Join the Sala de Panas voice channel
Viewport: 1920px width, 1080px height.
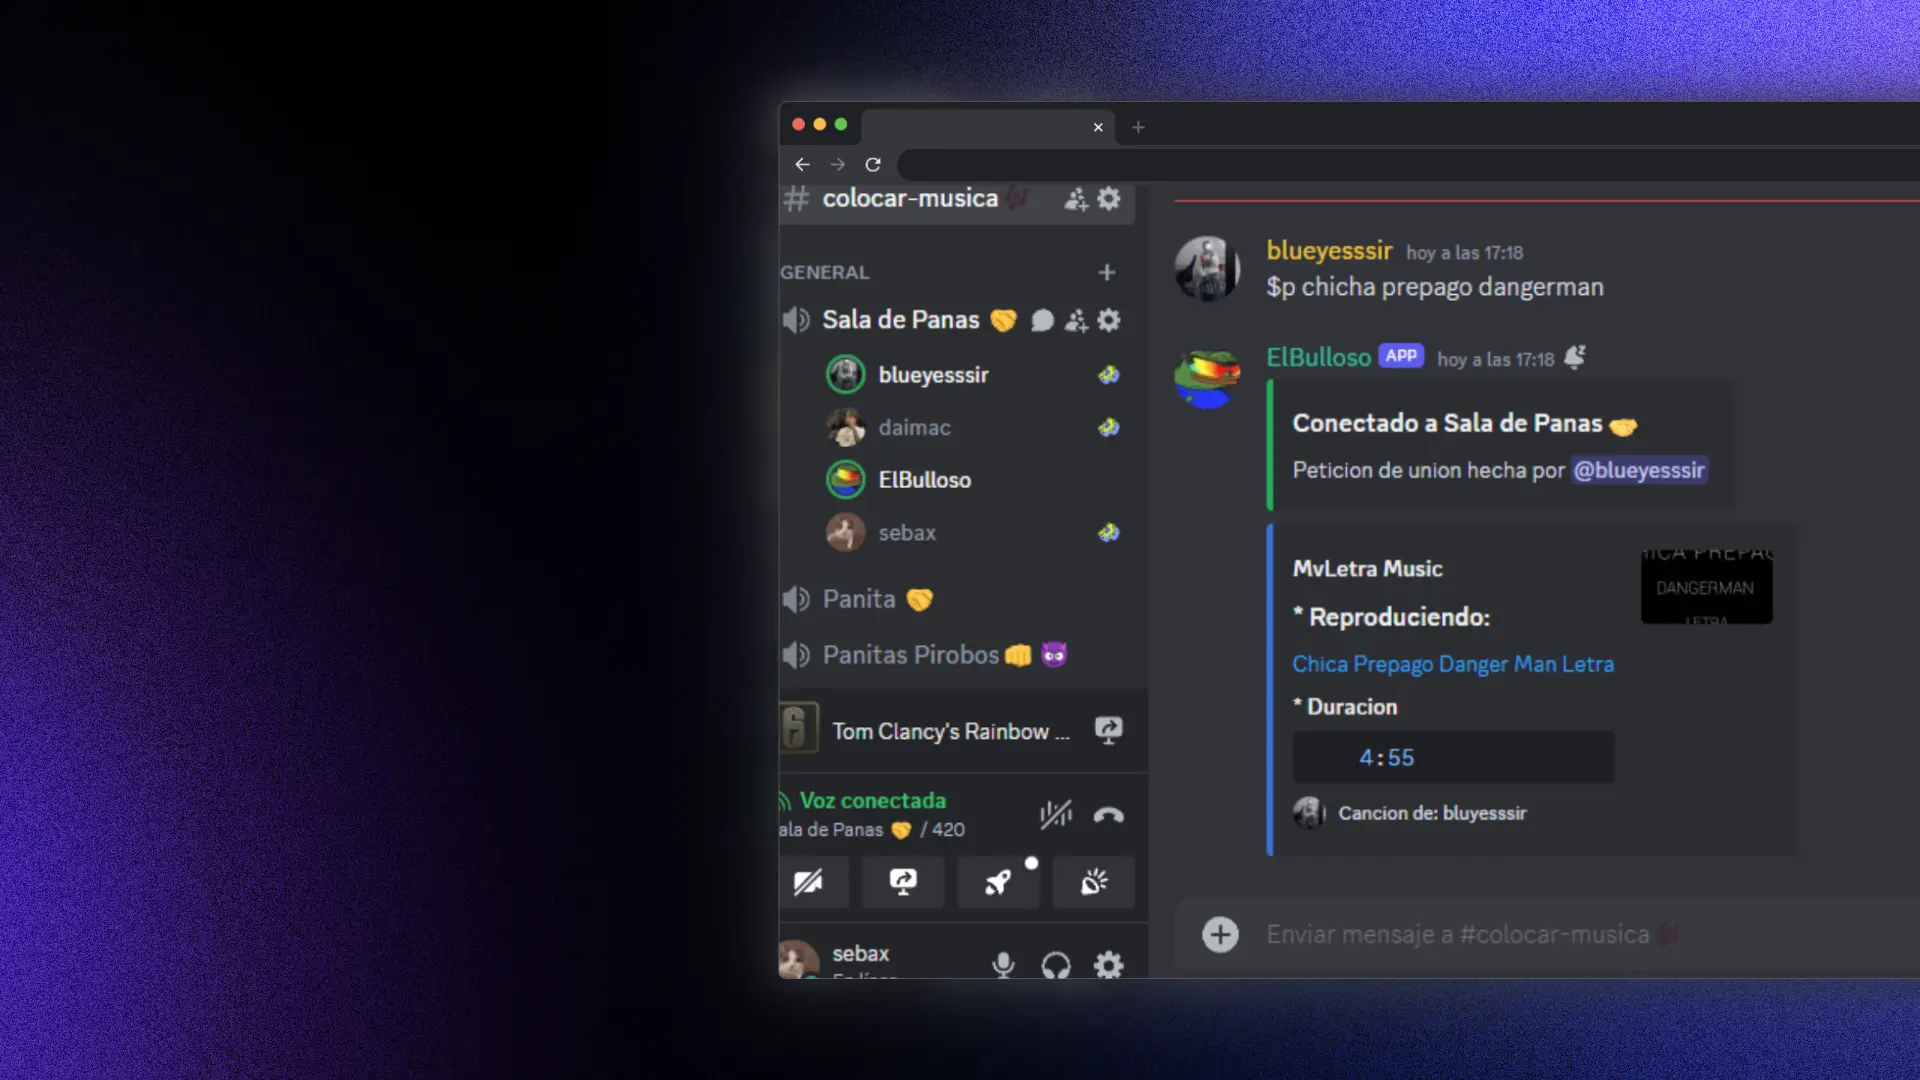pyautogui.click(x=900, y=320)
